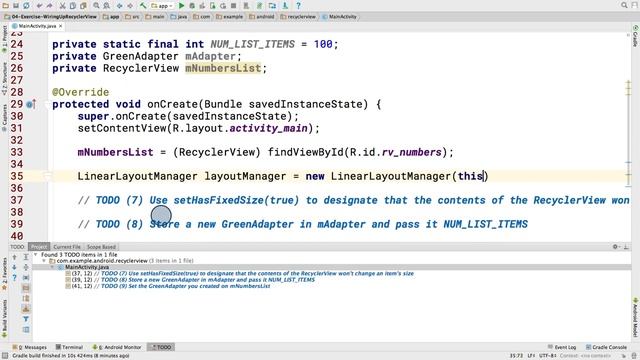Viewport: 640px width, 360px height.
Task: Open the Structure tool window side tab
Action: (4, 78)
